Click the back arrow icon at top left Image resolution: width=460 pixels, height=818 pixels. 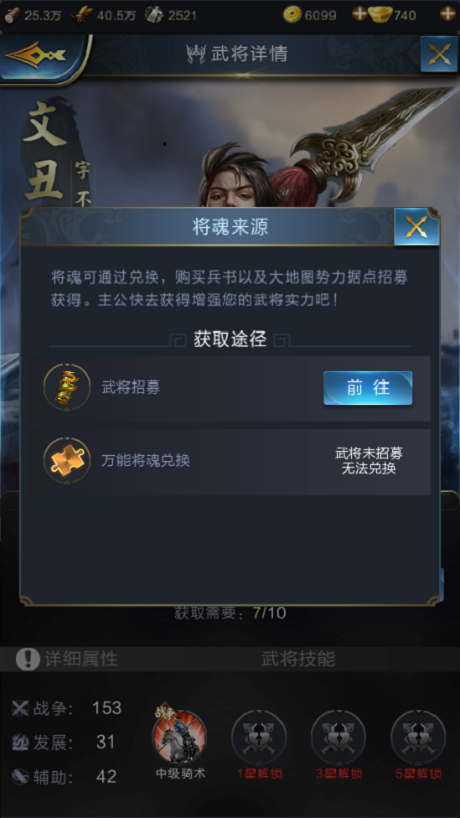[x=35, y=54]
